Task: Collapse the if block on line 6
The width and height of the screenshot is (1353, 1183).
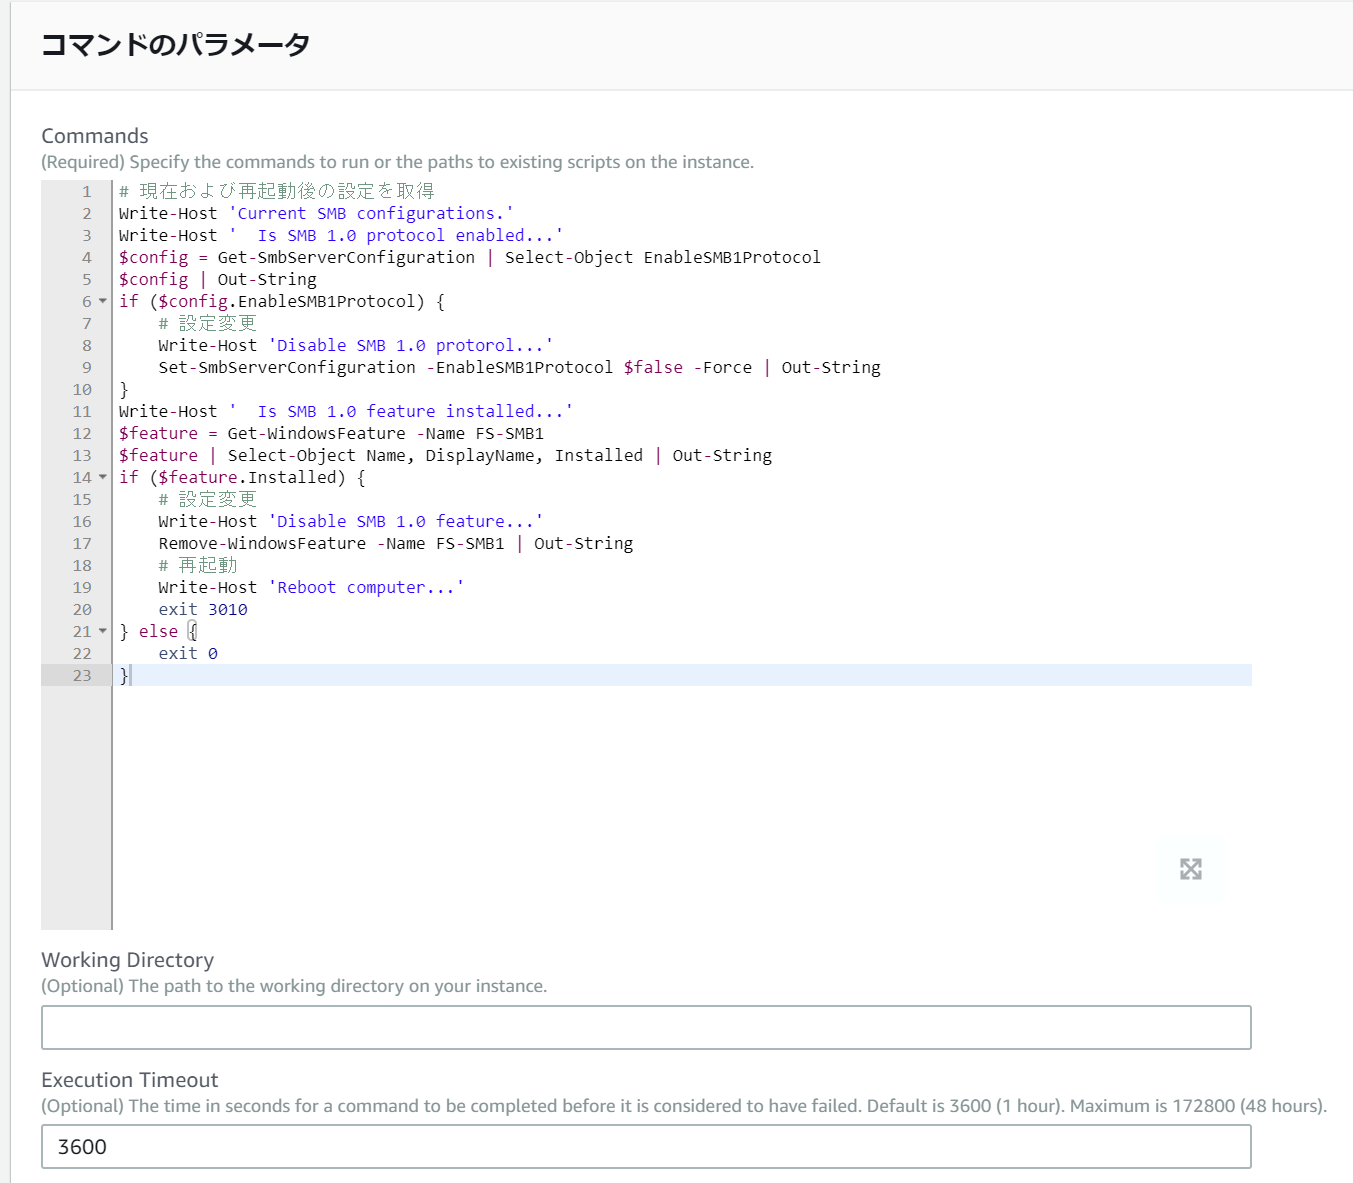Action: [103, 301]
